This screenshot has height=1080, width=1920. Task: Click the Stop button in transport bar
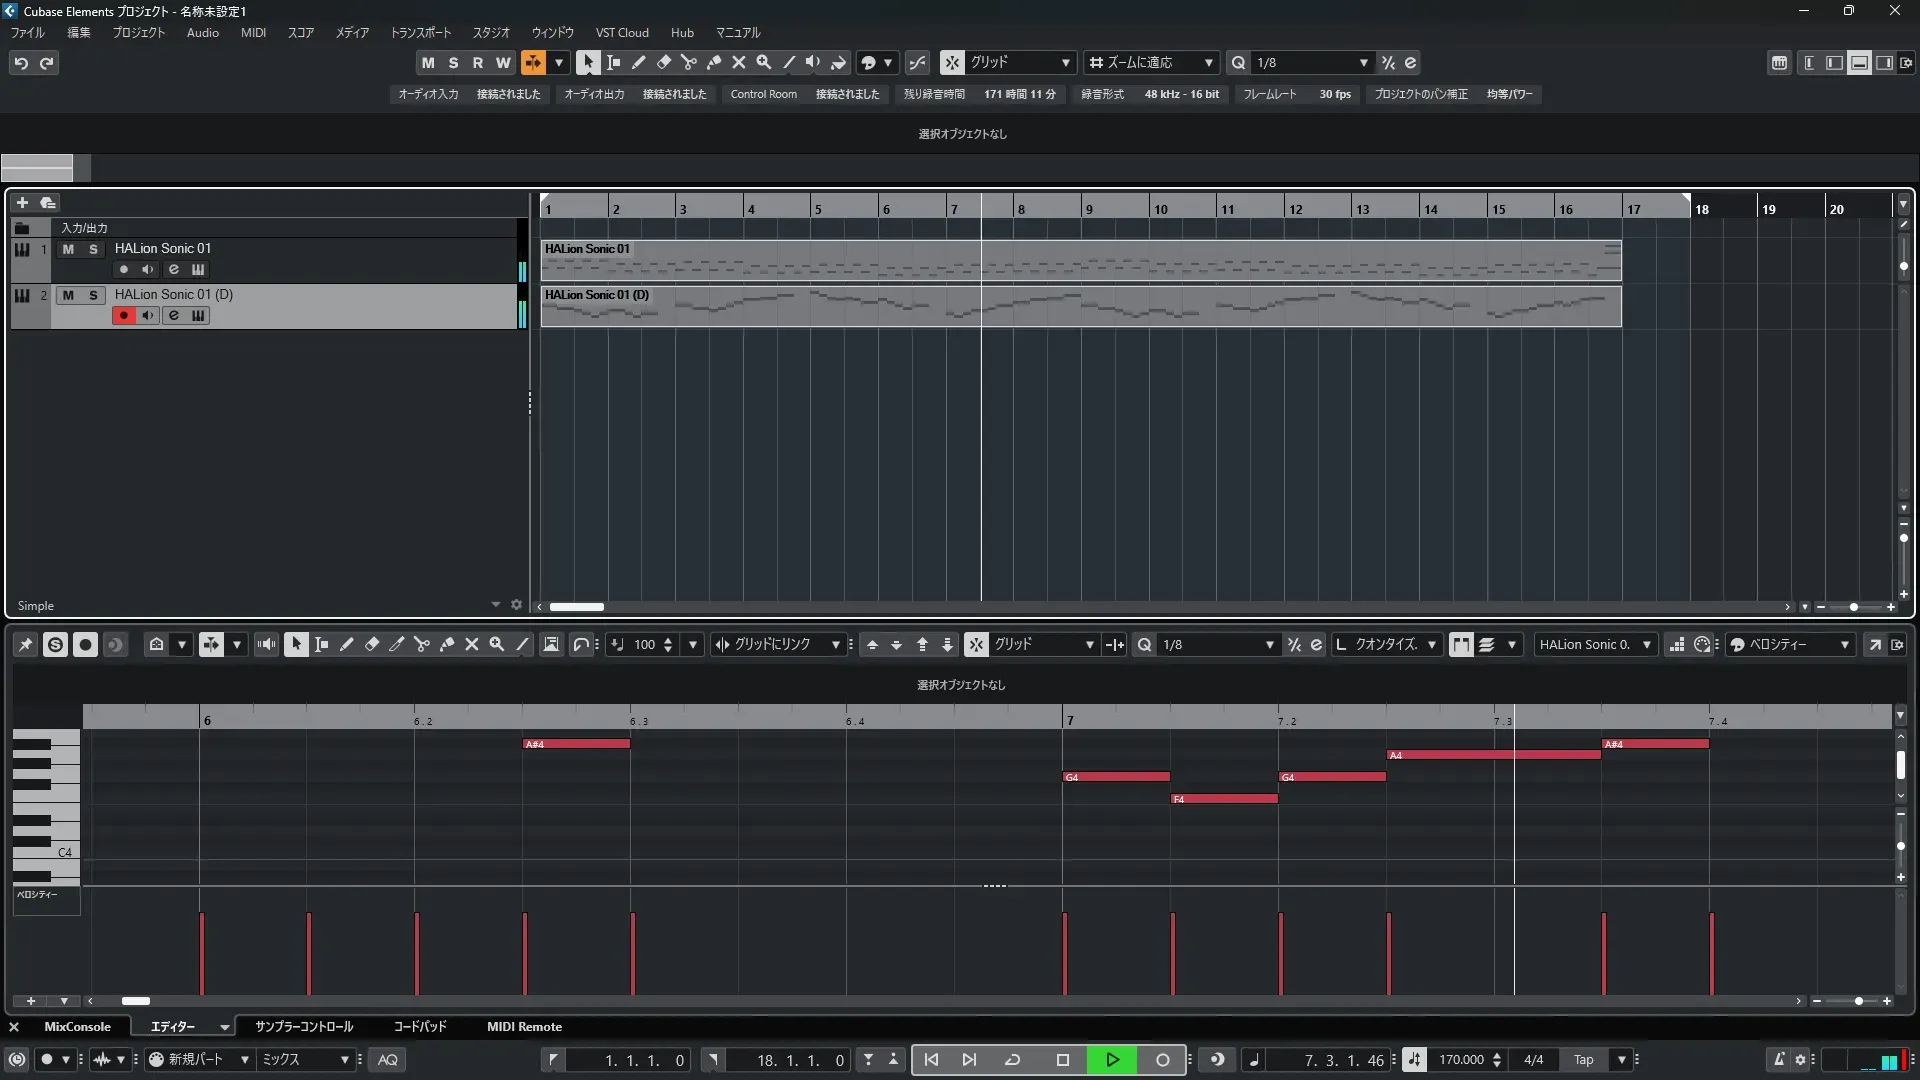1062,1060
